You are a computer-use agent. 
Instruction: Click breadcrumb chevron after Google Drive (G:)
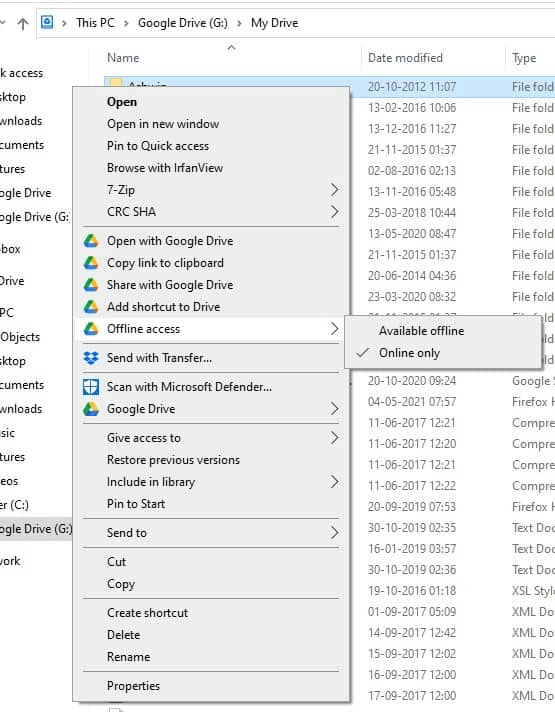coord(239,23)
